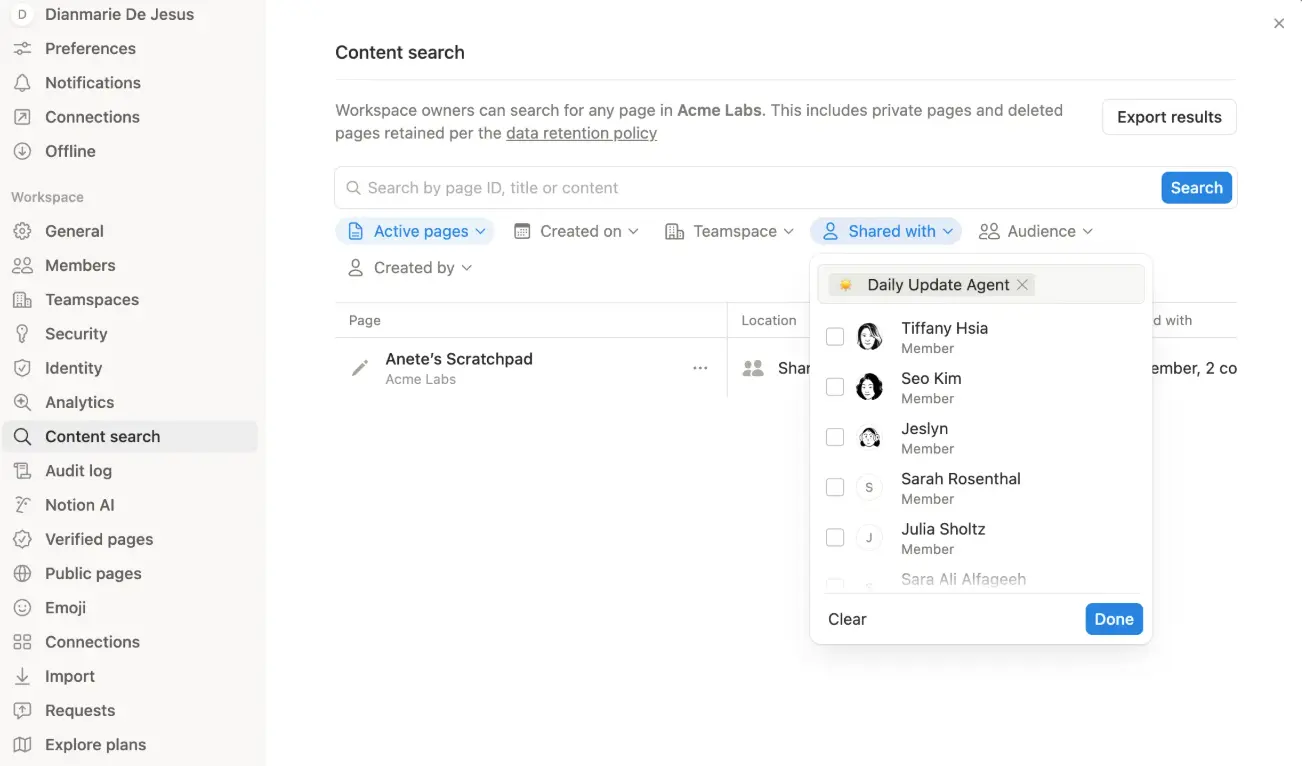Open the Teamspace filter dropdown

(x=730, y=231)
